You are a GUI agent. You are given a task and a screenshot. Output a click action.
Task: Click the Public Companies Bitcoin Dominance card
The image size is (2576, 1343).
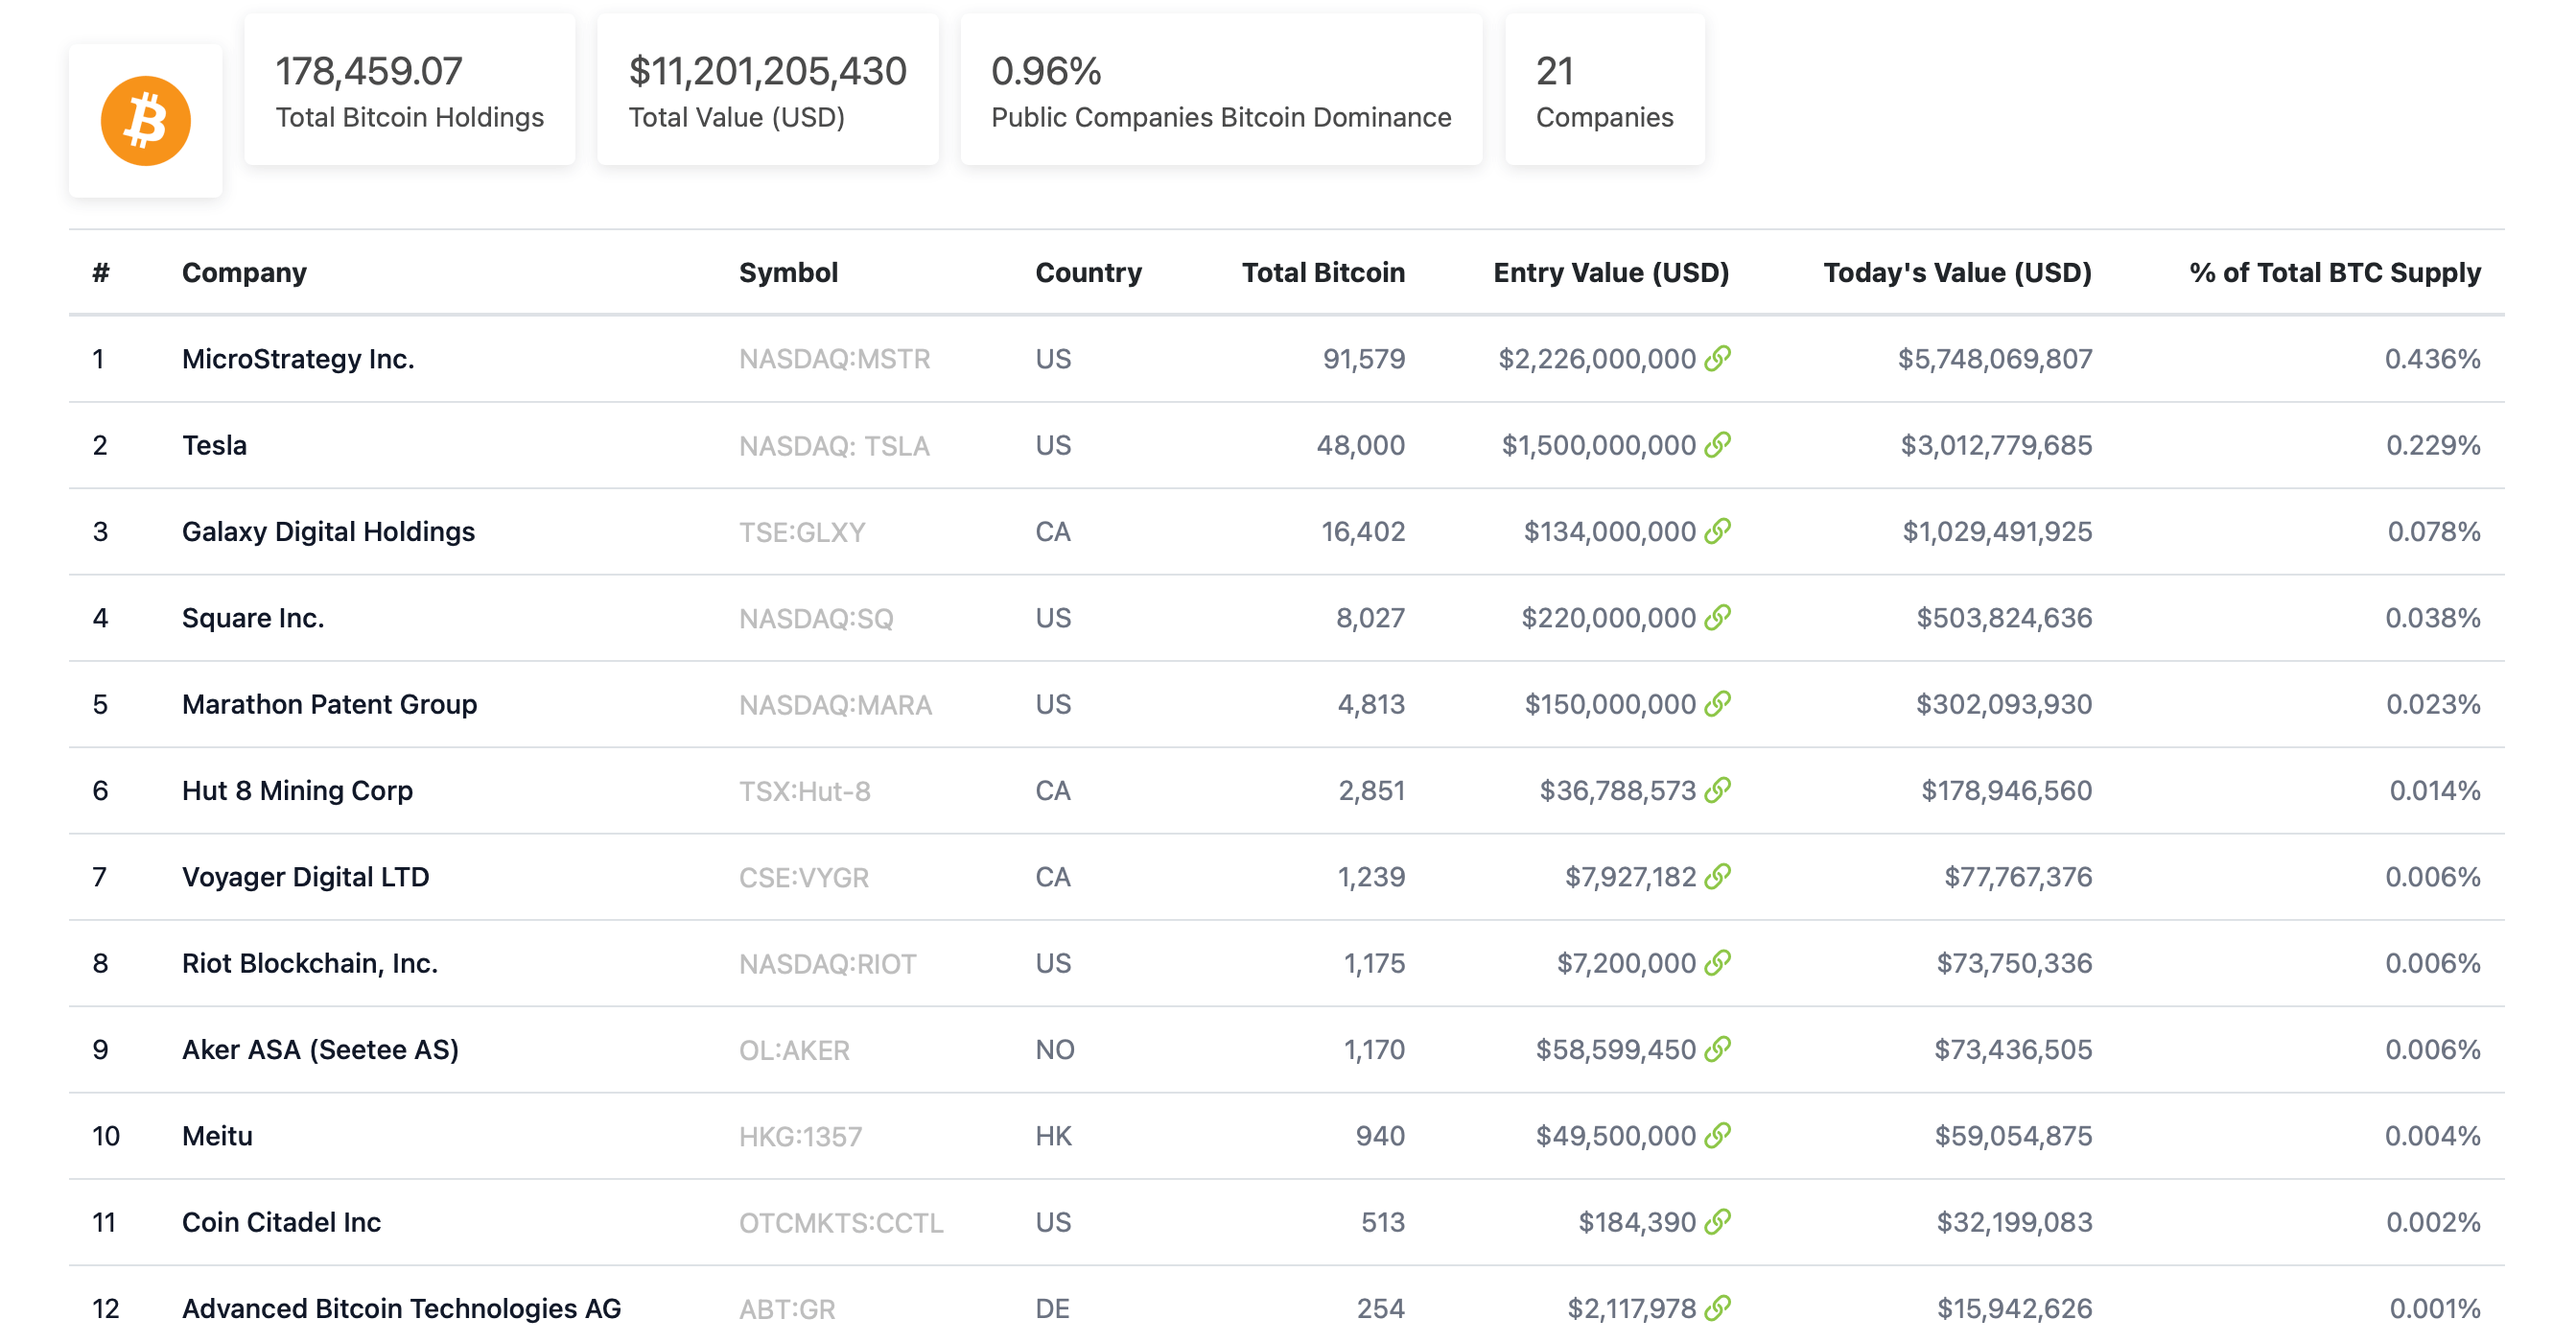[x=1221, y=90]
